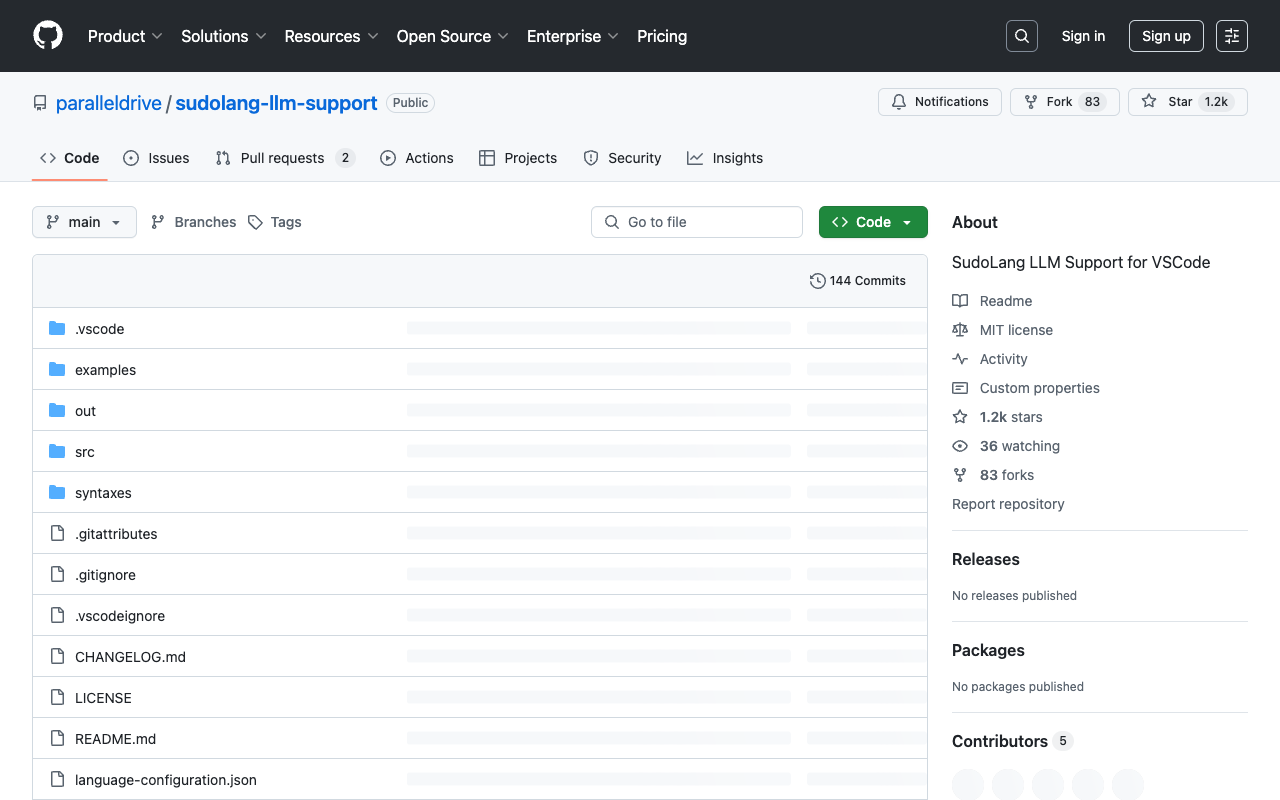Switch to the Projects tab
The width and height of the screenshot is (1280, 800).
click(518, 158)
